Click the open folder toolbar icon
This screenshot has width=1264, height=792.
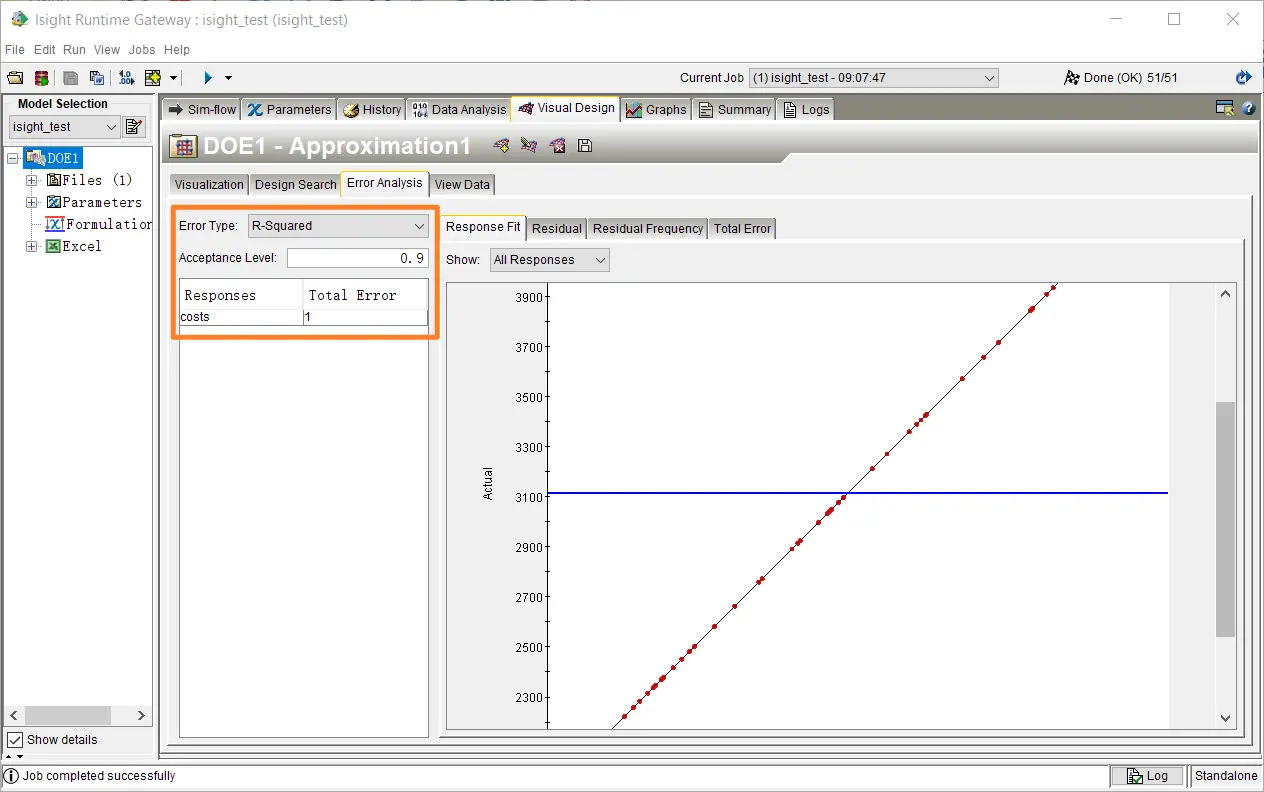(15, 78)
